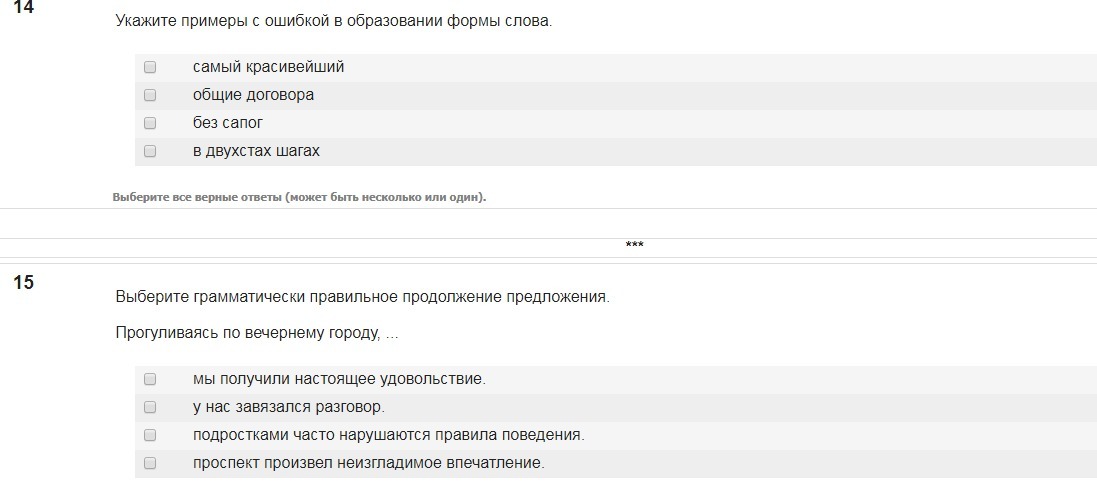The height and width of the screenshot is (489, 1097).
Task: Tick the «общие договора» checkbox
Action: tap(150, 95)
